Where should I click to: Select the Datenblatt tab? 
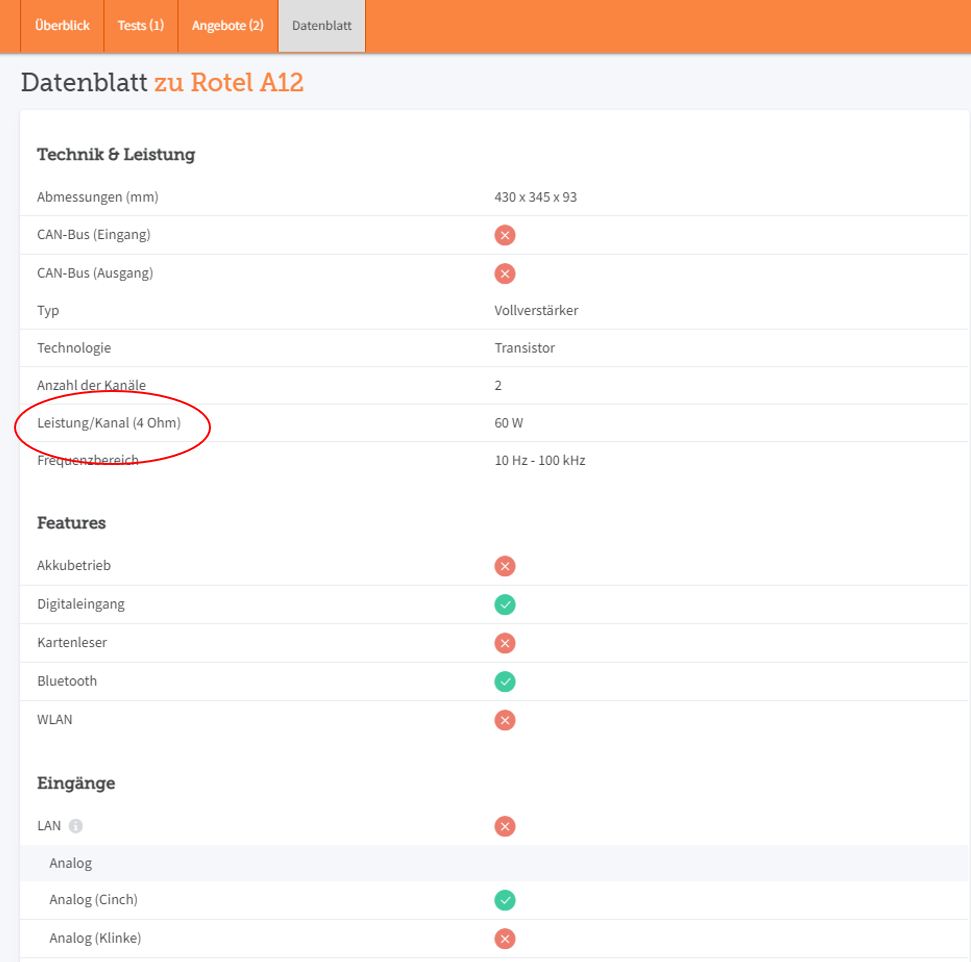point(322,26)
